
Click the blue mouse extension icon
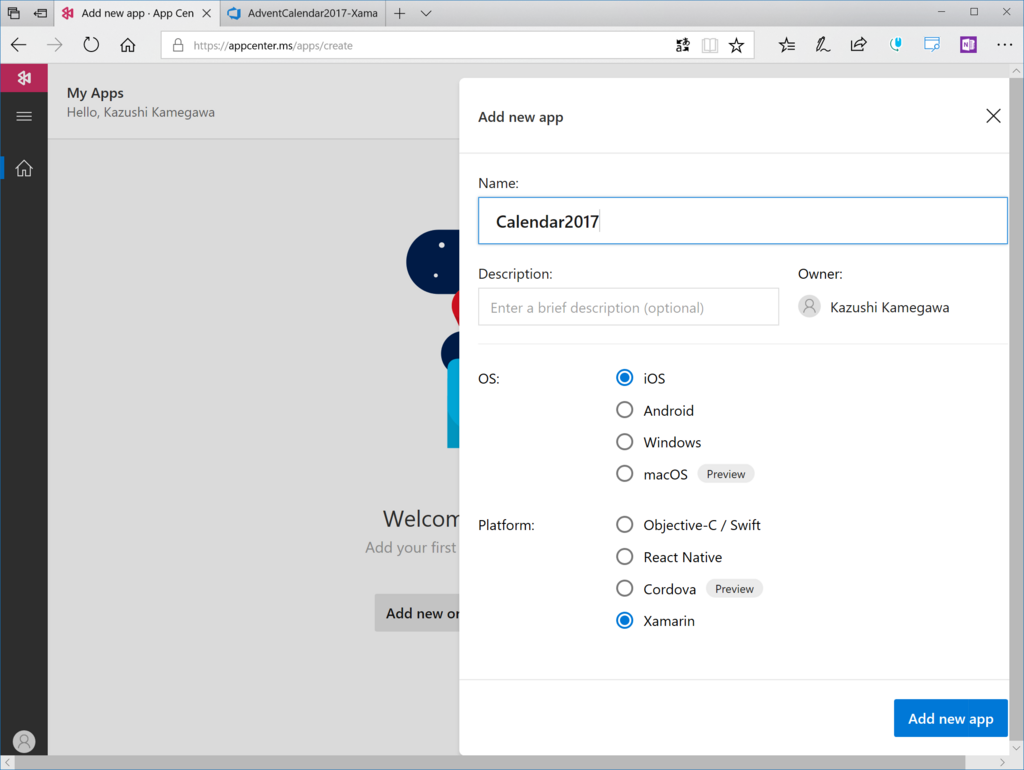point(896,44)
